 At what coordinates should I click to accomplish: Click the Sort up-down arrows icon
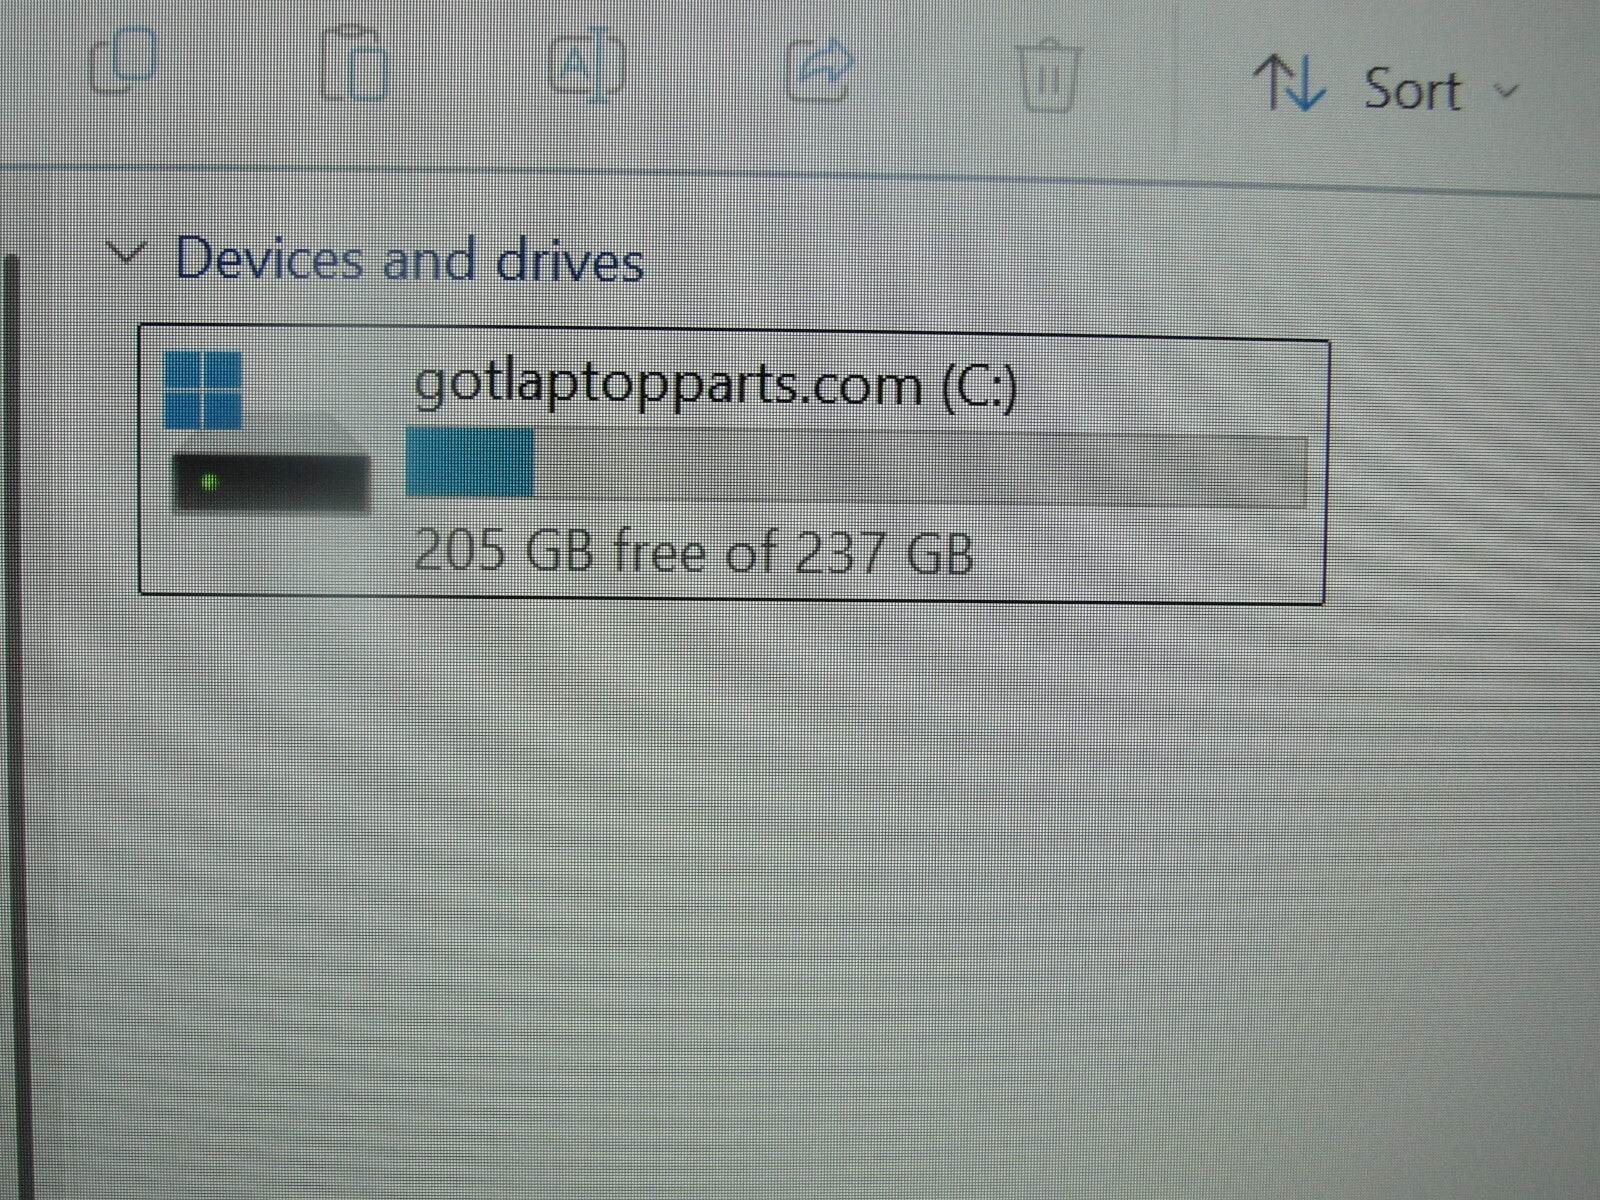click(x=1290, y=83)
